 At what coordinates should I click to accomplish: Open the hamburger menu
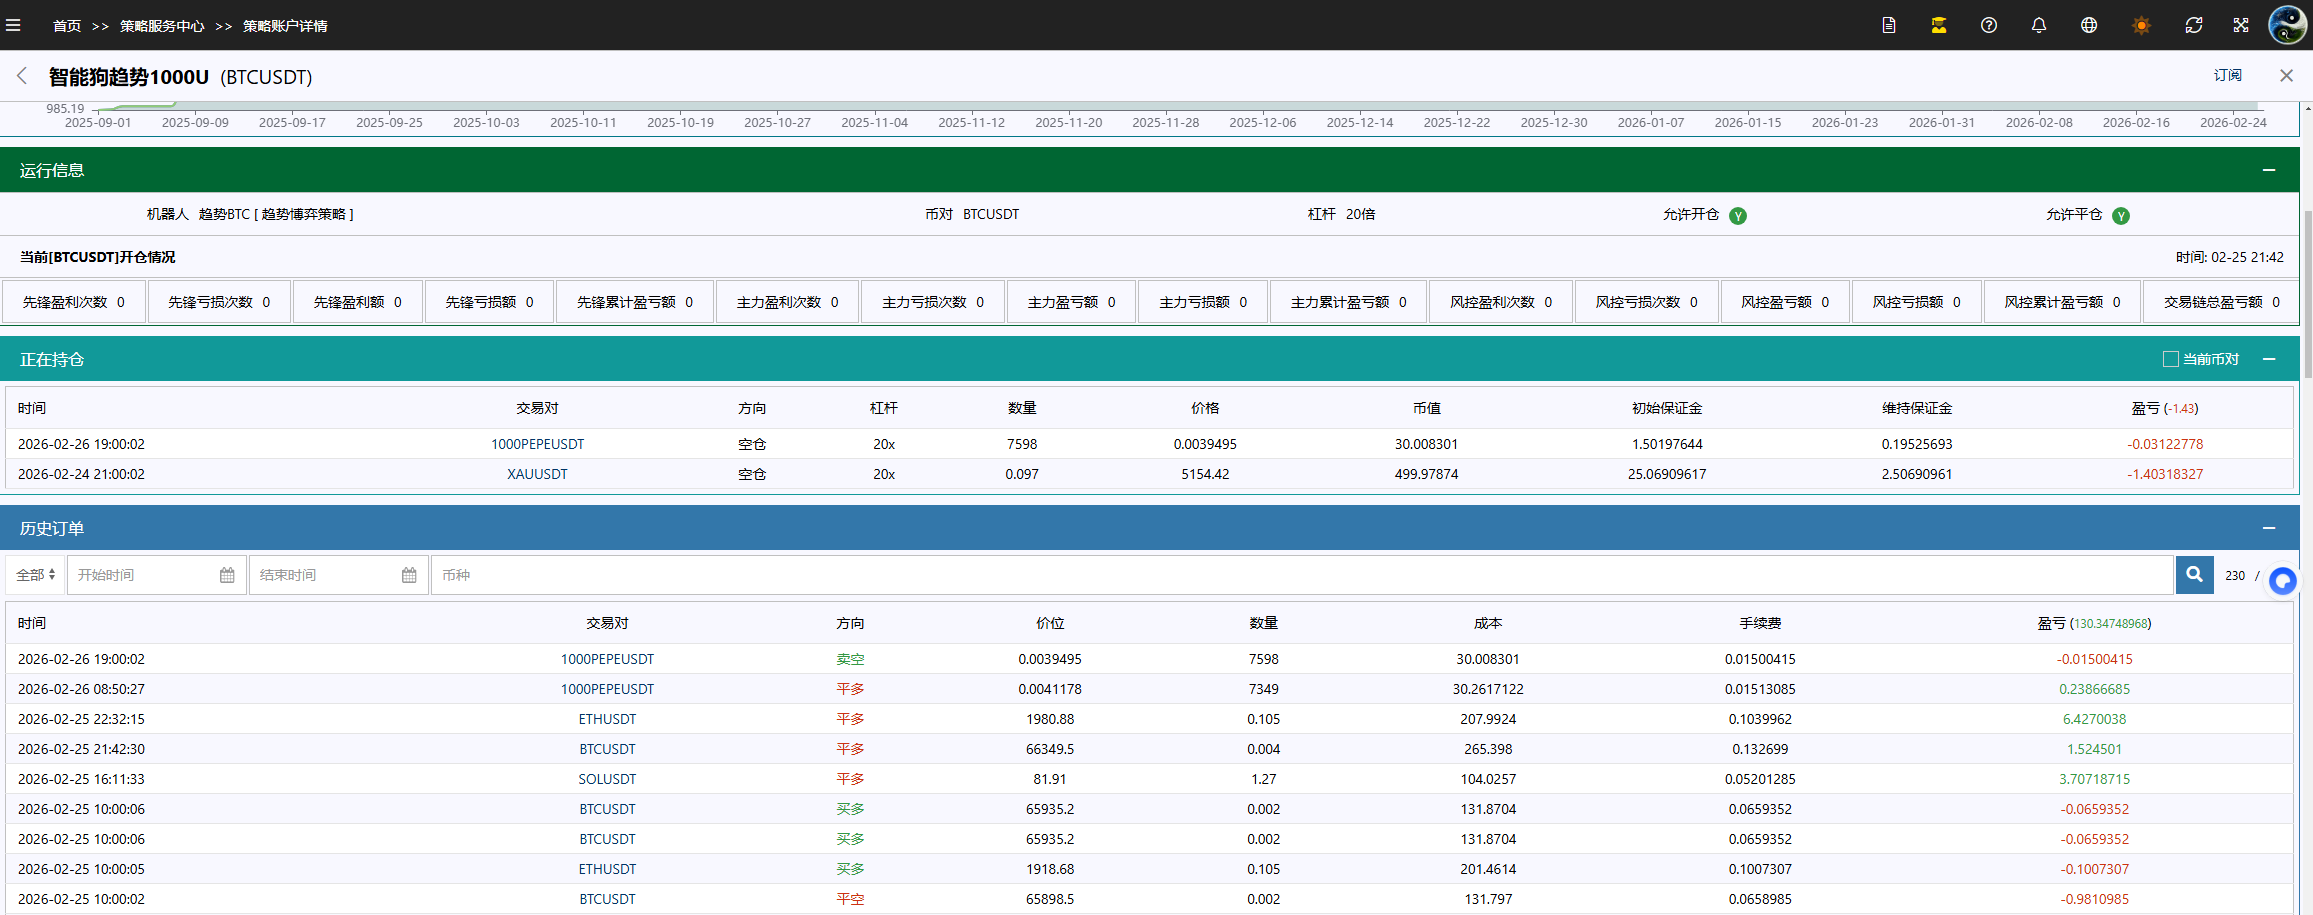(13, 25)
